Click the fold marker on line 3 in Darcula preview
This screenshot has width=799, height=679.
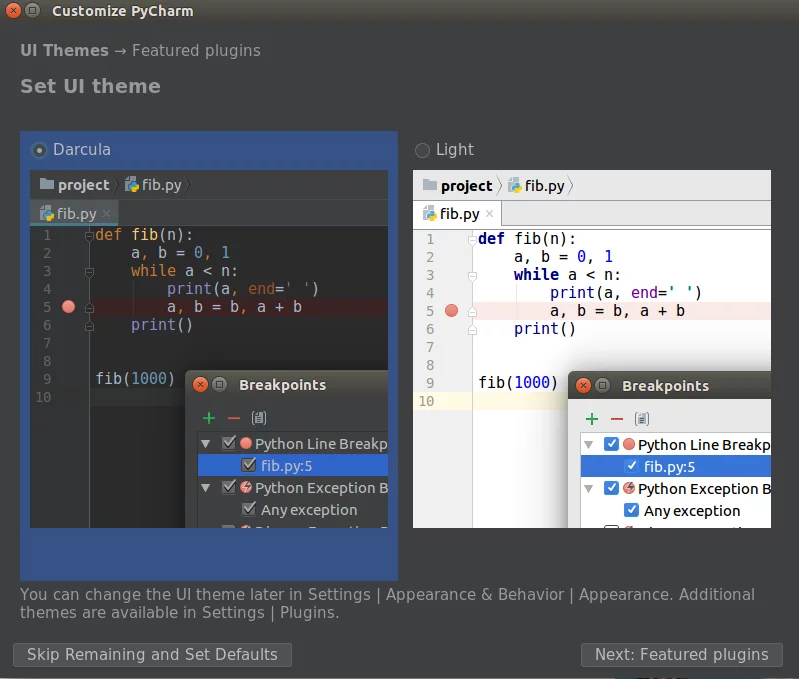[89, 271]
